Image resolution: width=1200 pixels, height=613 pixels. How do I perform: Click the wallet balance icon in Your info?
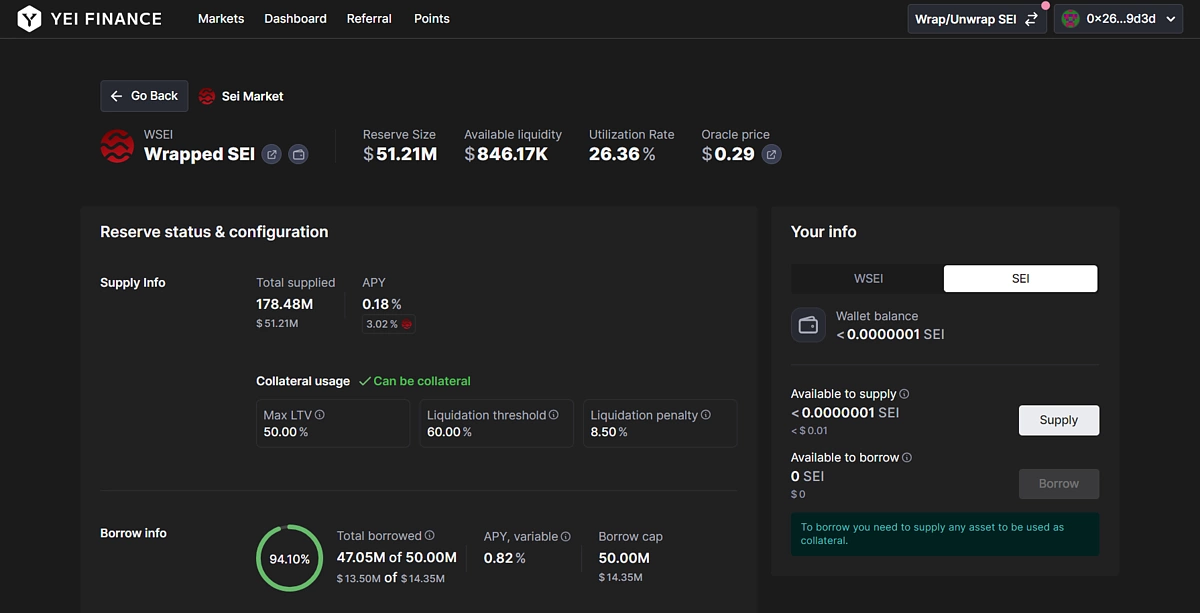click(x=808, y=325)
